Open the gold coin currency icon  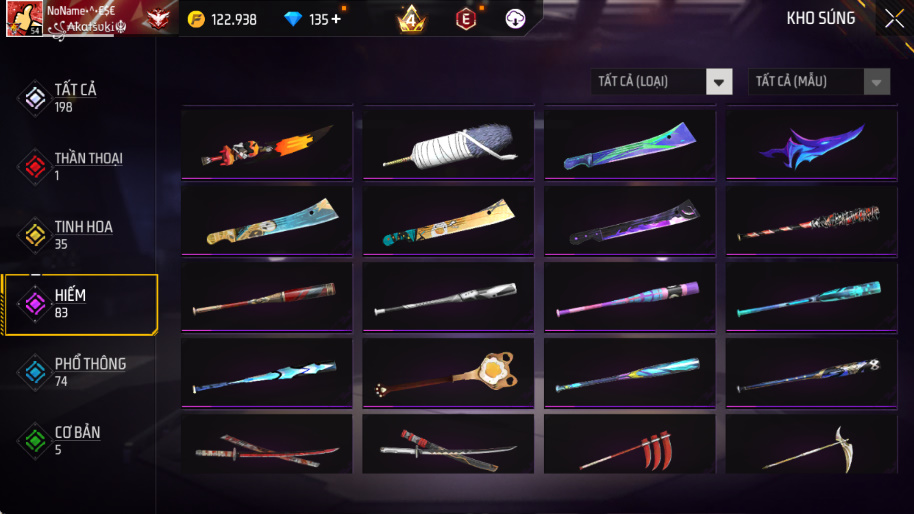(x=196, y=19)
